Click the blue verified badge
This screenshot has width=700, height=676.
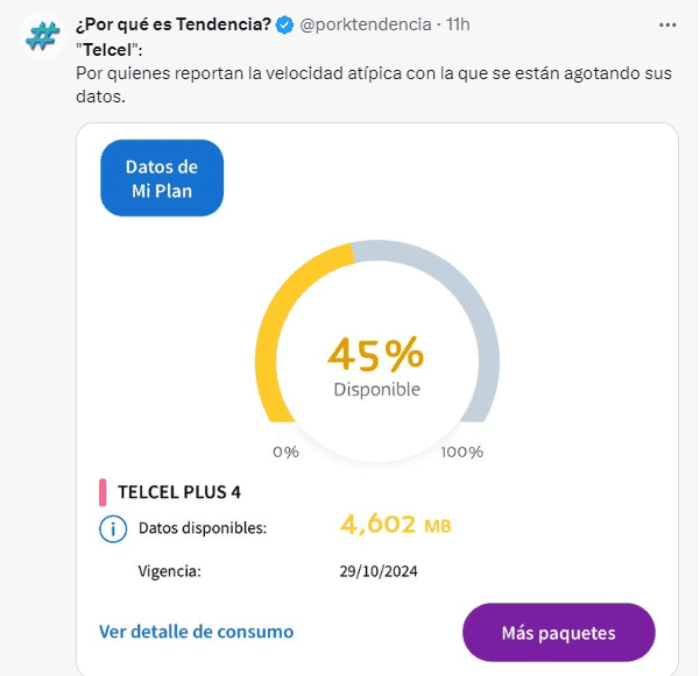[x=284, y=25]
